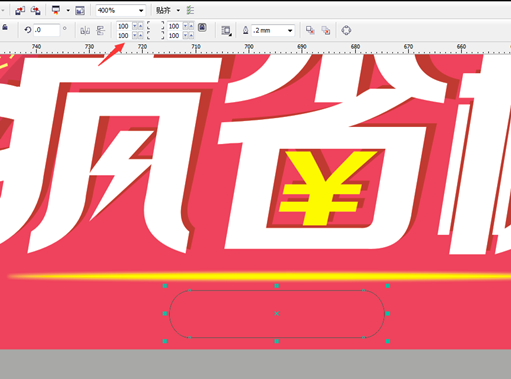The image size is (511, 379).
Task: Decrease the bottom-right corner radius value
Action: pos(185,35)
